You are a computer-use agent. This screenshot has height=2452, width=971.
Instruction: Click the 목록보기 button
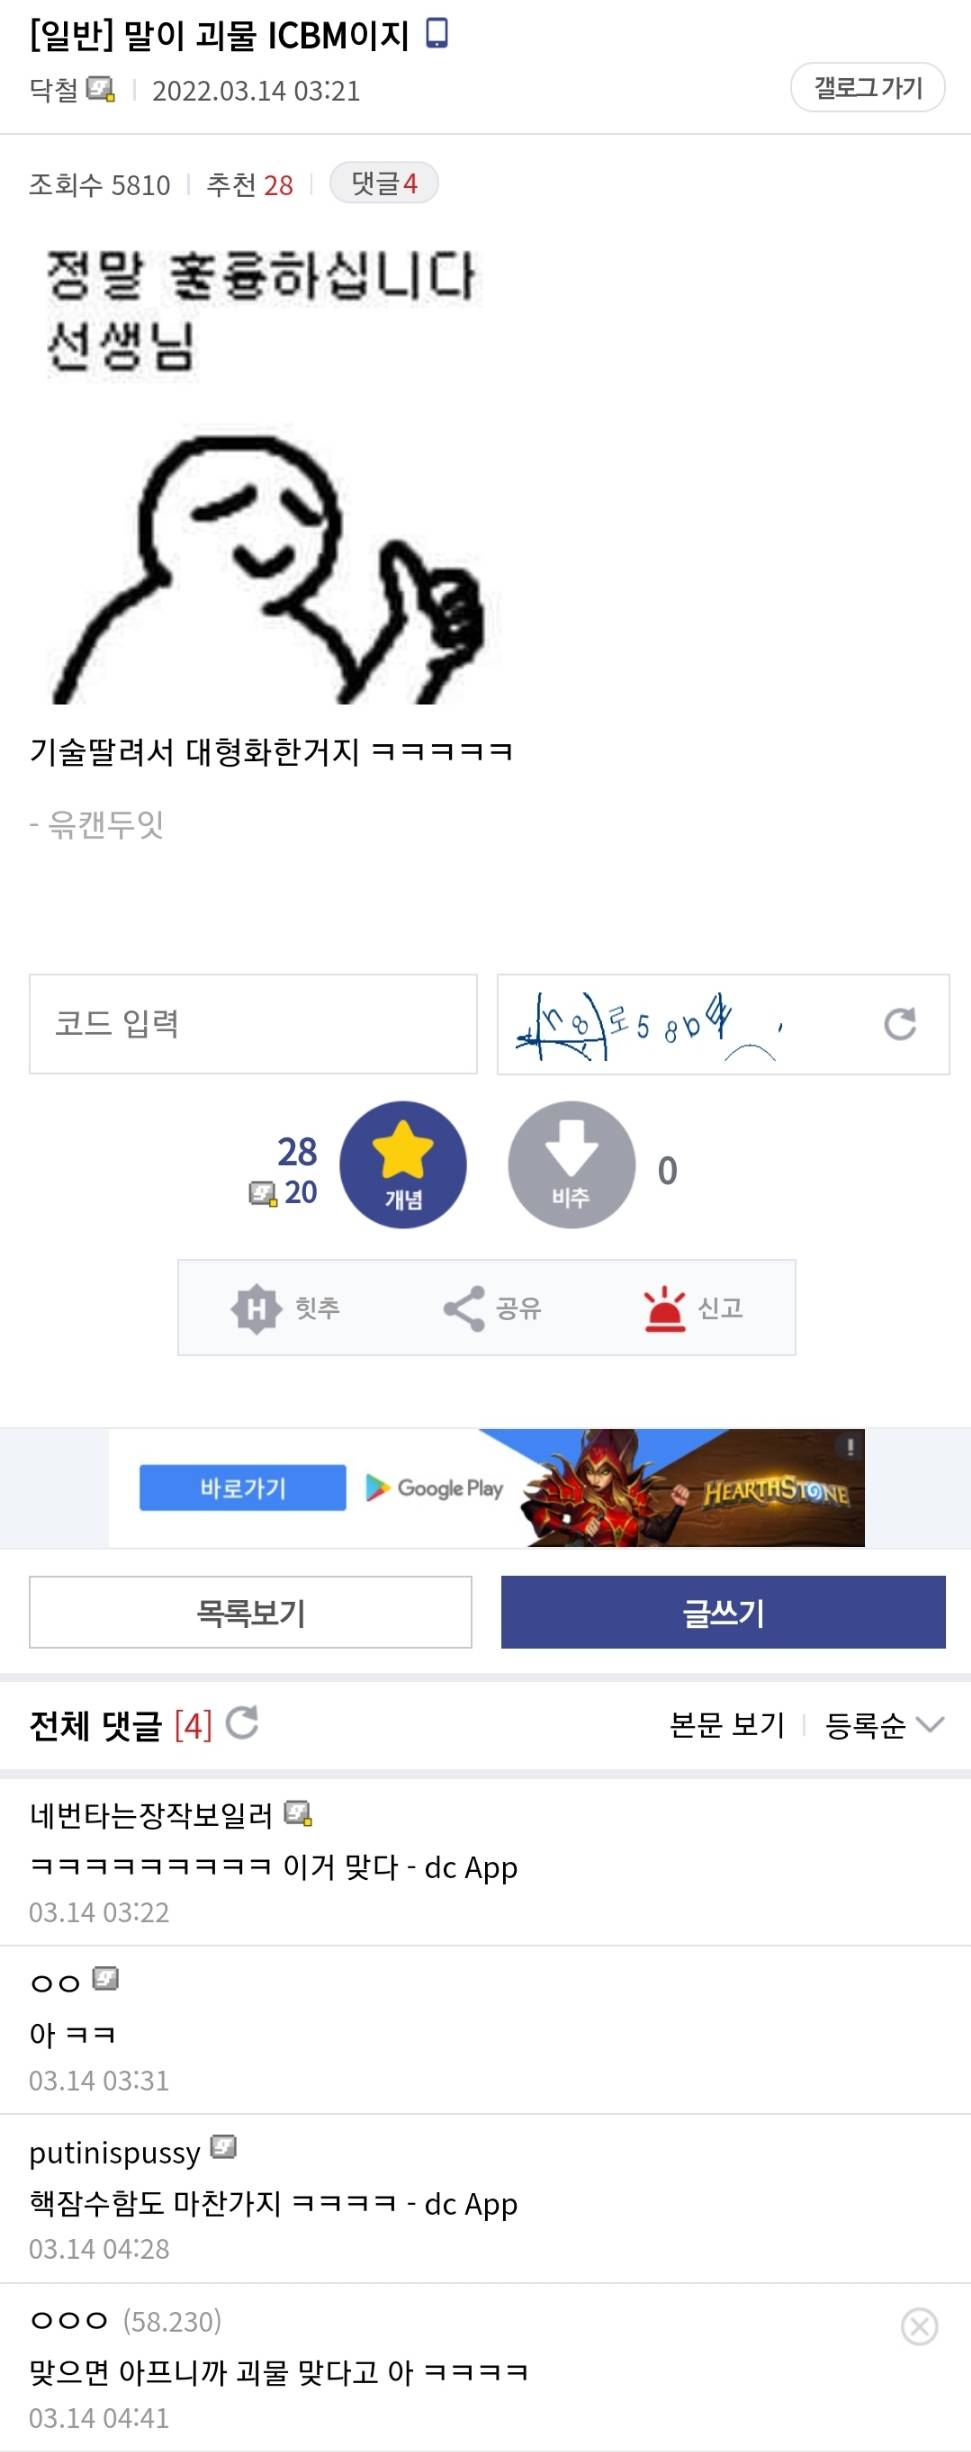tap(250, 1612)
